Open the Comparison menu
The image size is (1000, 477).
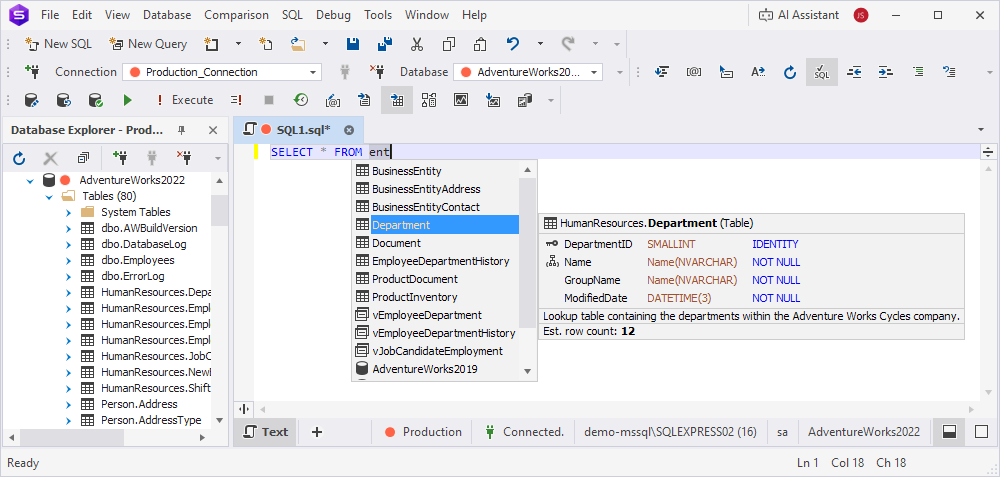point(236,15)
